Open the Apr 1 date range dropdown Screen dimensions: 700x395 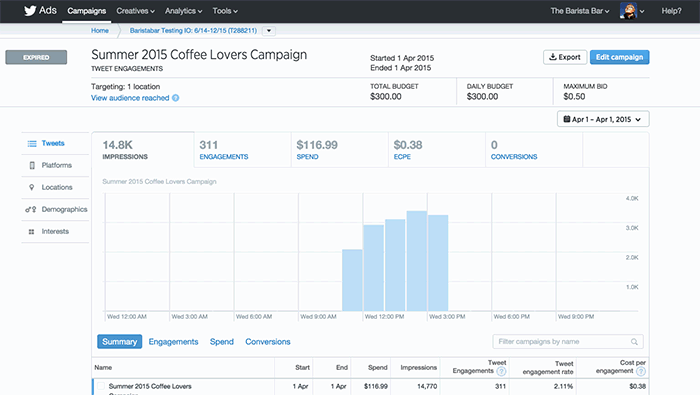click(x=603, y=119)
